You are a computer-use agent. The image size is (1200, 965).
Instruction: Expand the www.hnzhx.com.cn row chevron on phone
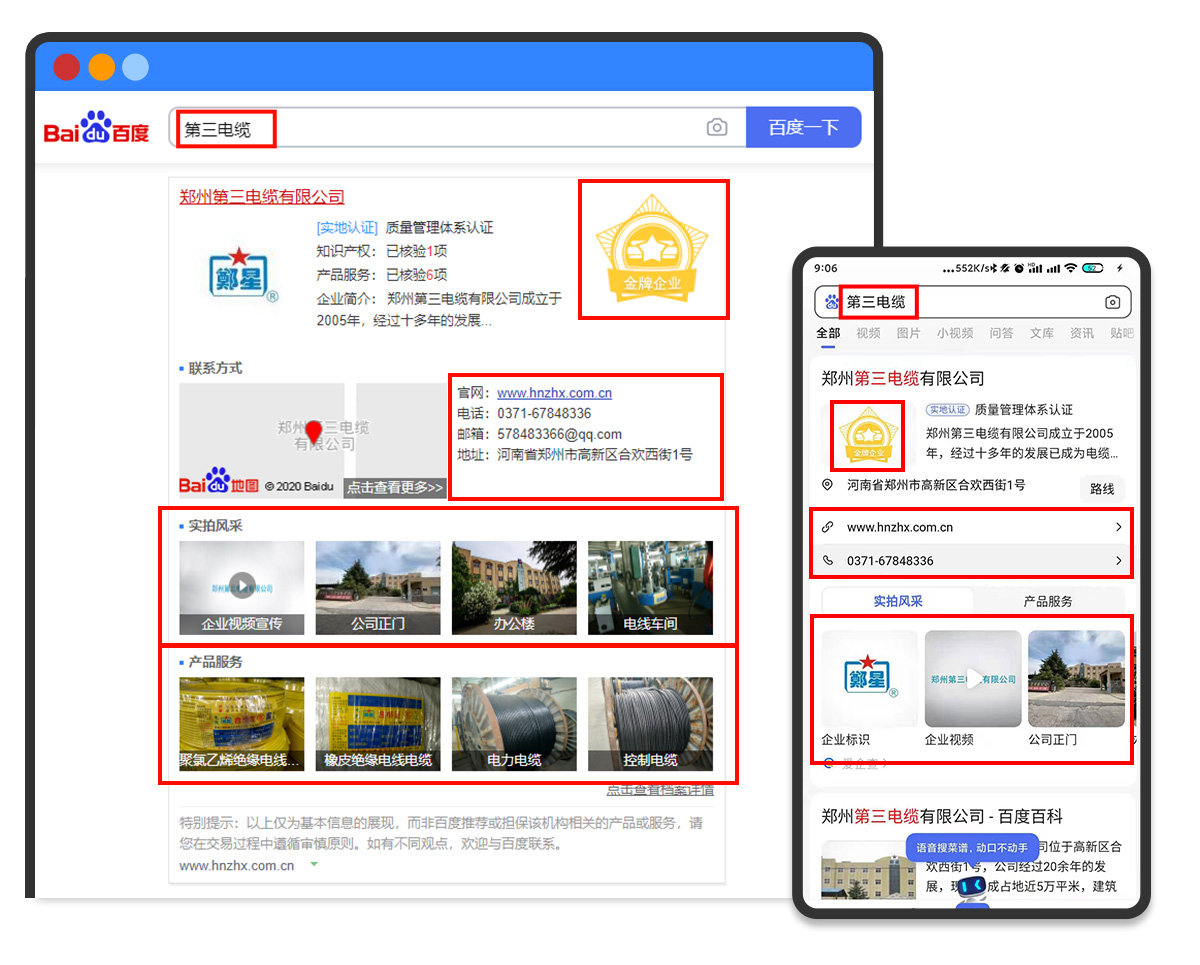pos(1118,527)
